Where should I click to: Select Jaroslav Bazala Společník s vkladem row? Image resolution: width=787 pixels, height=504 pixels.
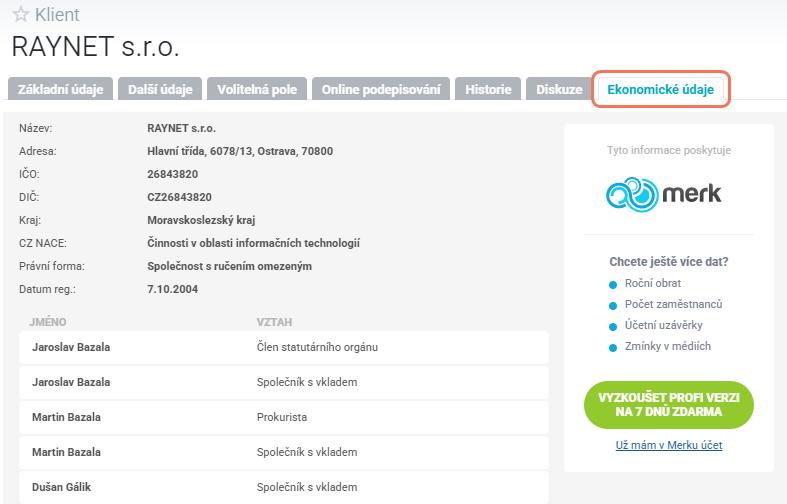(284, 382)
